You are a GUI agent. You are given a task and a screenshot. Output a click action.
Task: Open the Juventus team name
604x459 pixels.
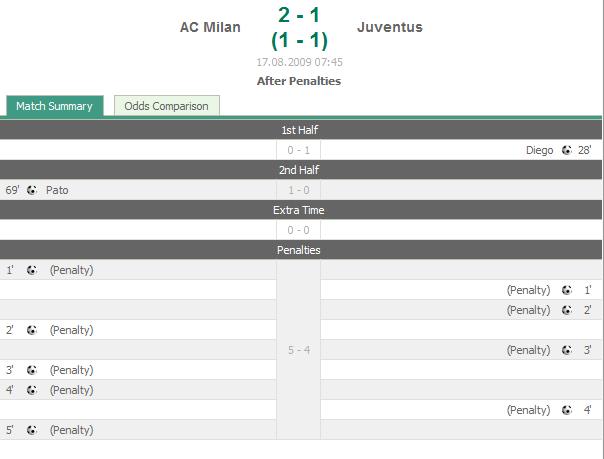click(x=389, y=27)
